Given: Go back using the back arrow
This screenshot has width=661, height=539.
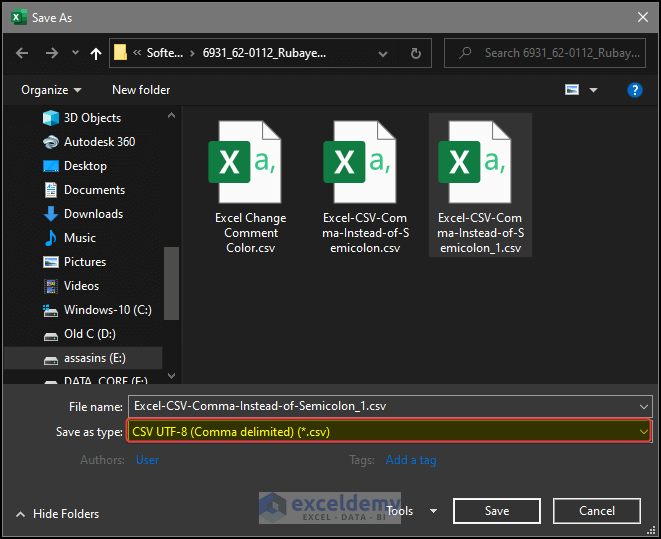Looking at the screenshot, I should (22, 53).
